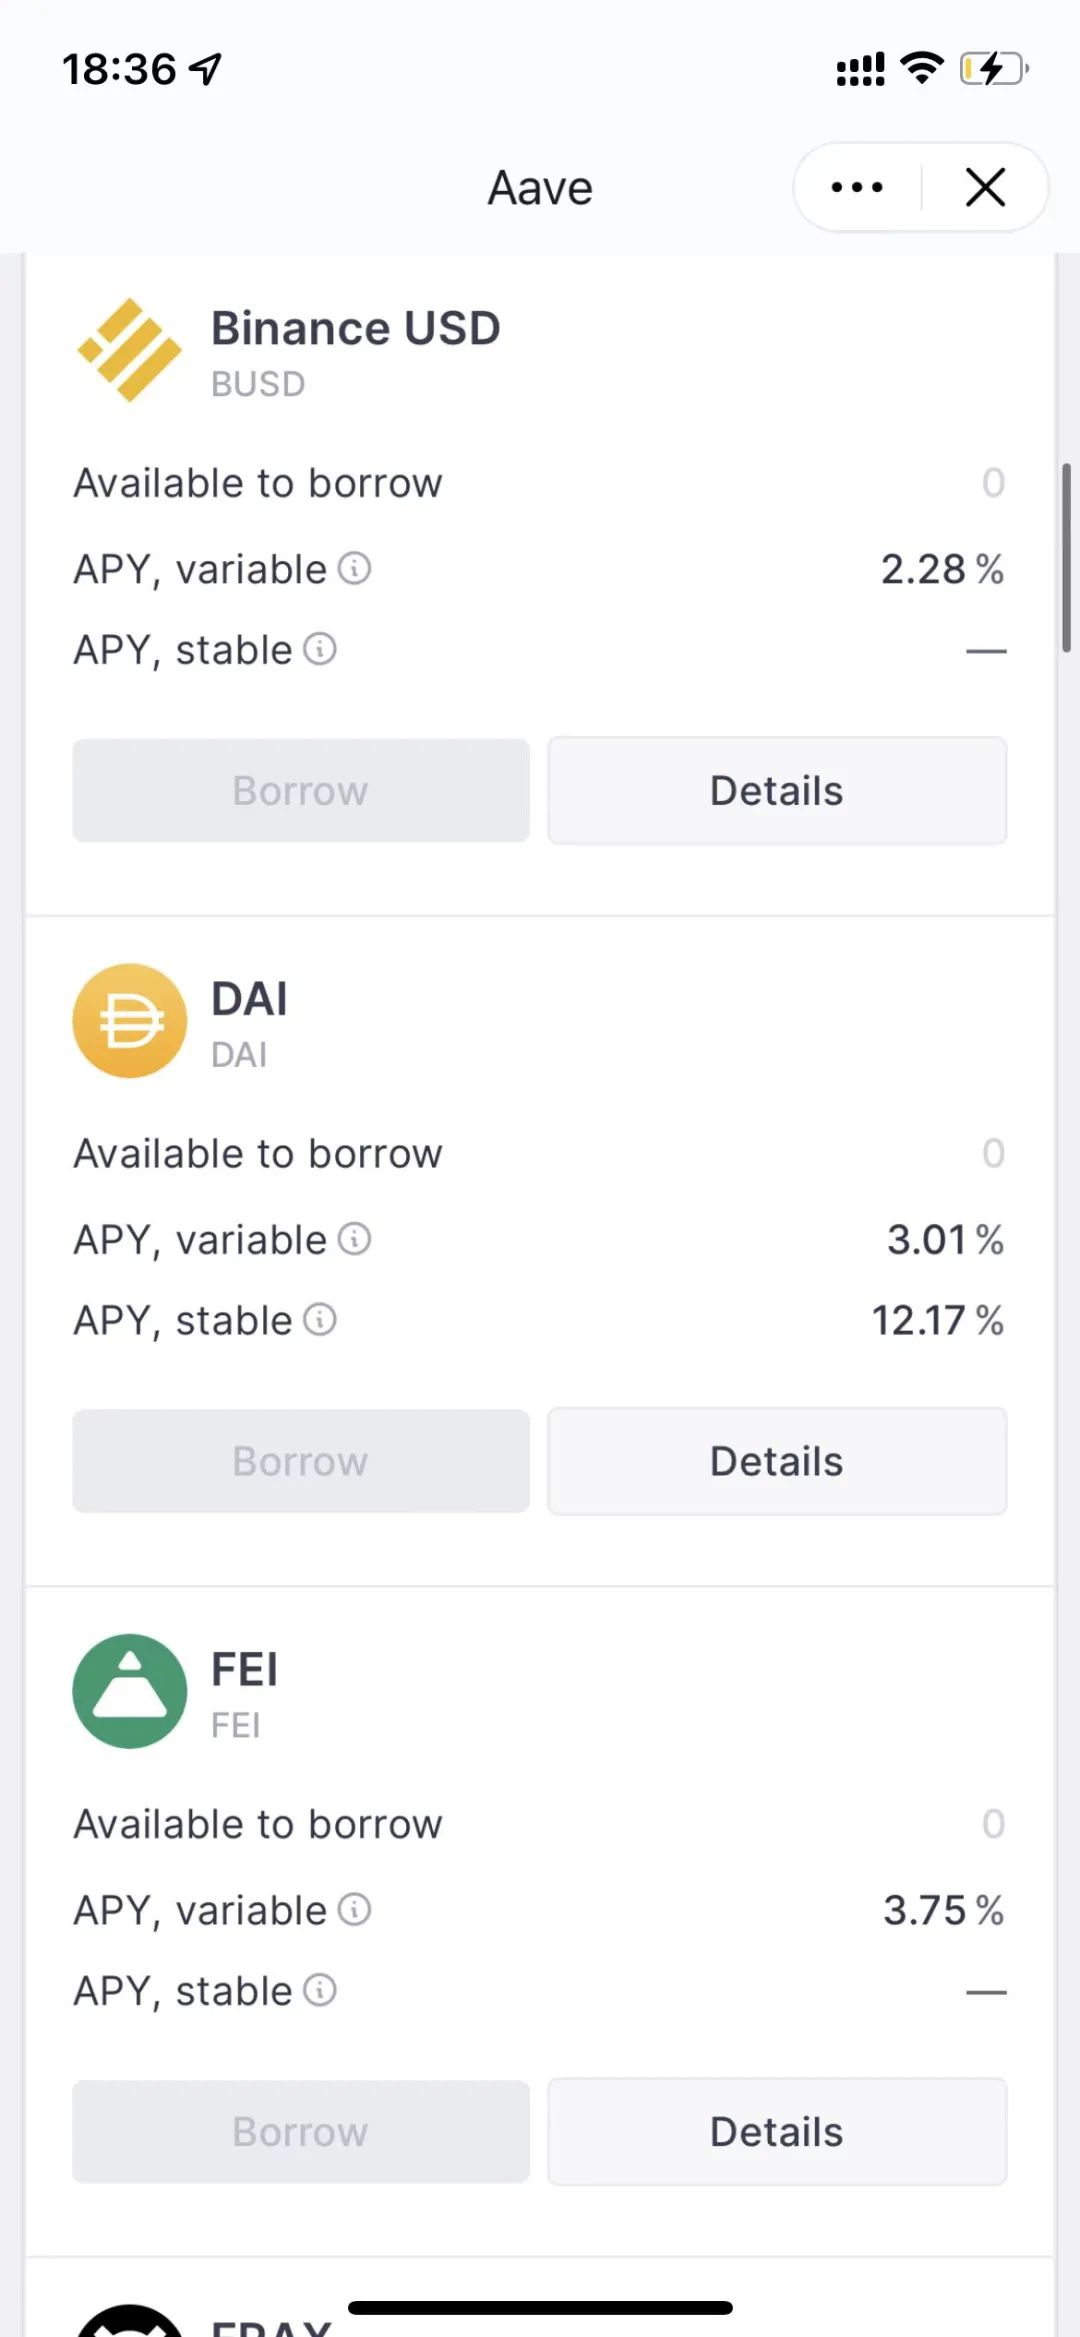
Task: Tap the green FEI token logo
Action: [129, 1691]
